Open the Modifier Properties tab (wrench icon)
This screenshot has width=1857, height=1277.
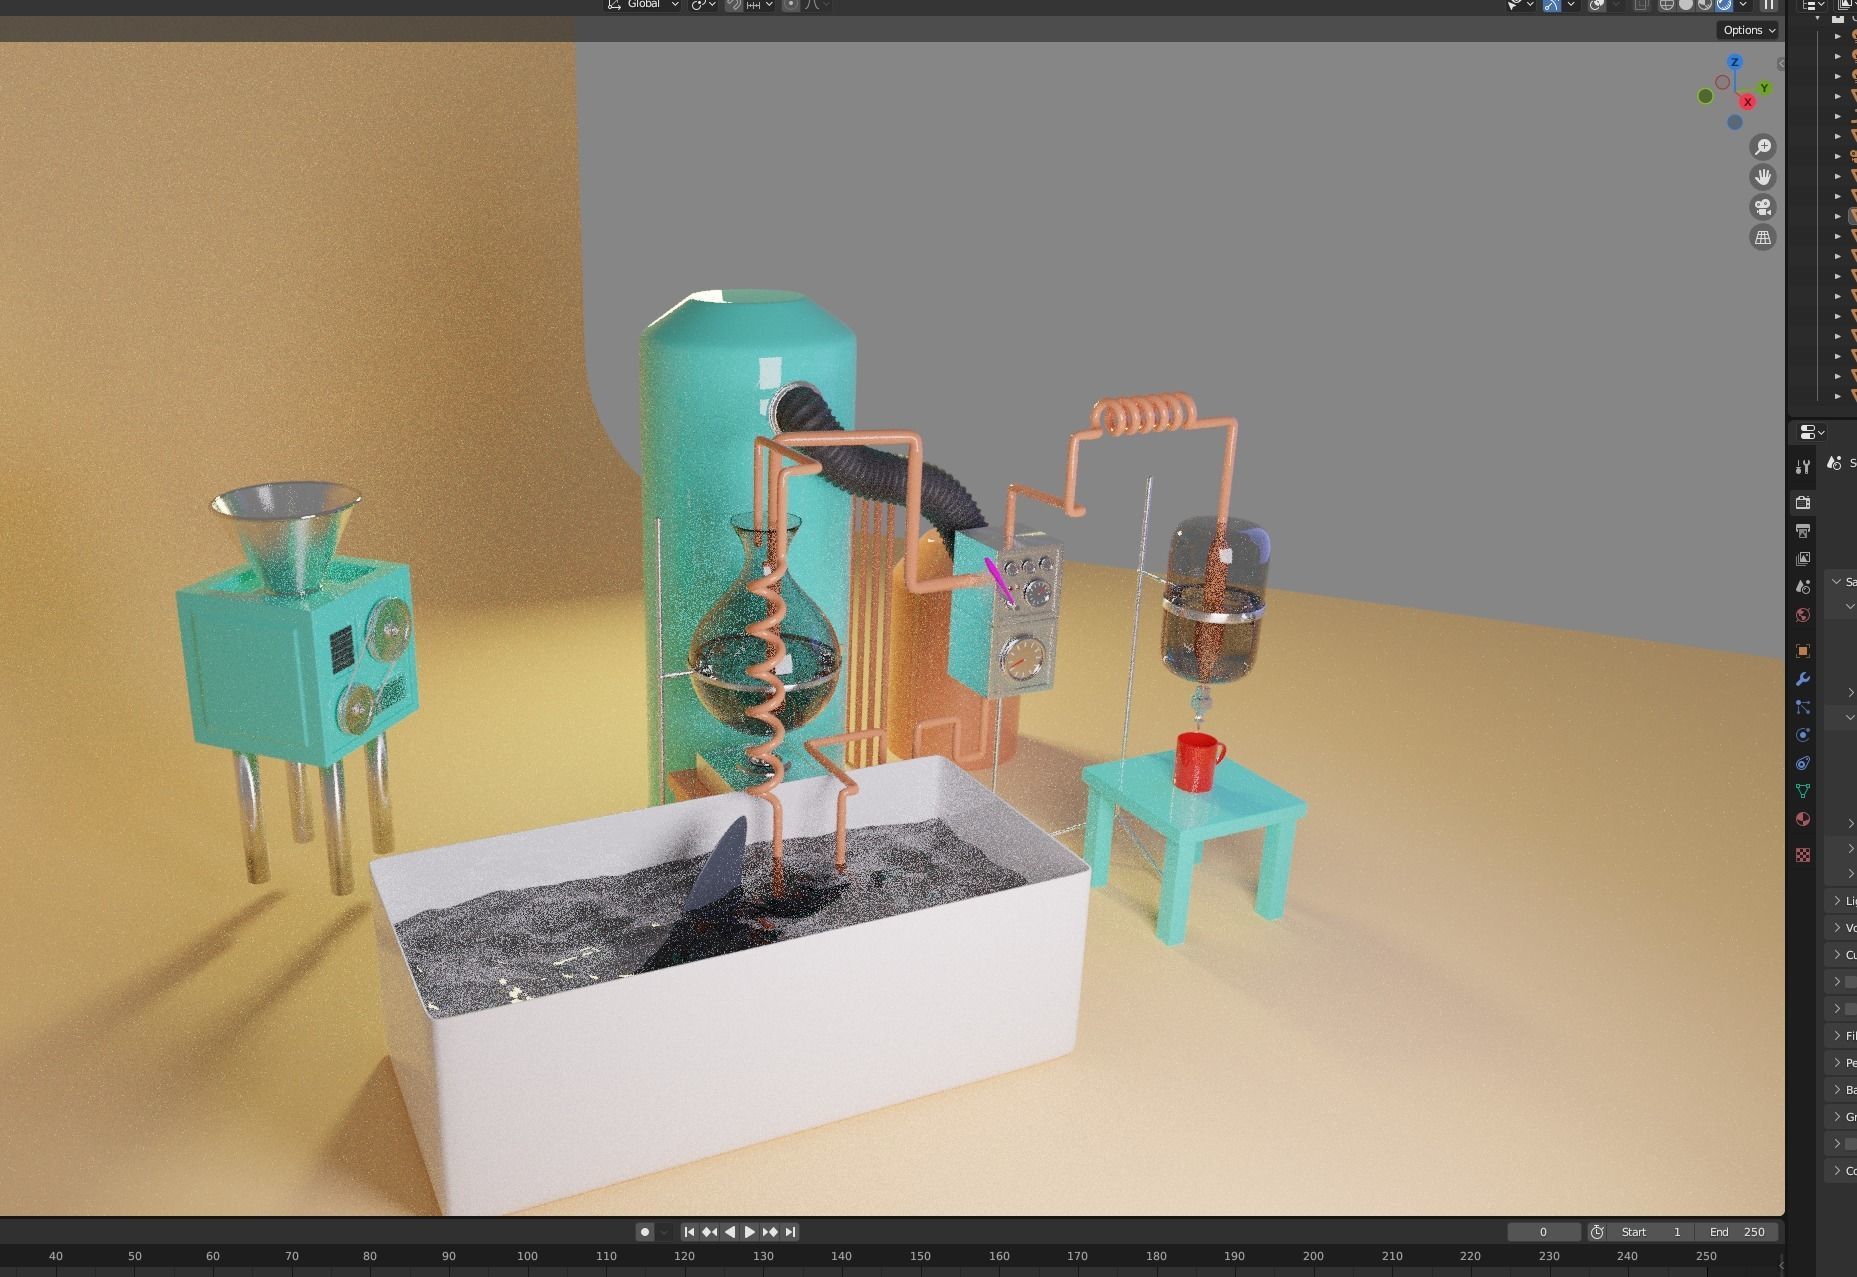(1803, 679)
